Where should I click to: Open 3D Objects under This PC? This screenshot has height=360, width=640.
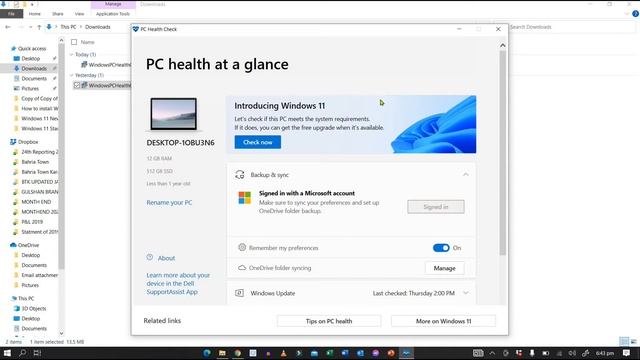33,309
